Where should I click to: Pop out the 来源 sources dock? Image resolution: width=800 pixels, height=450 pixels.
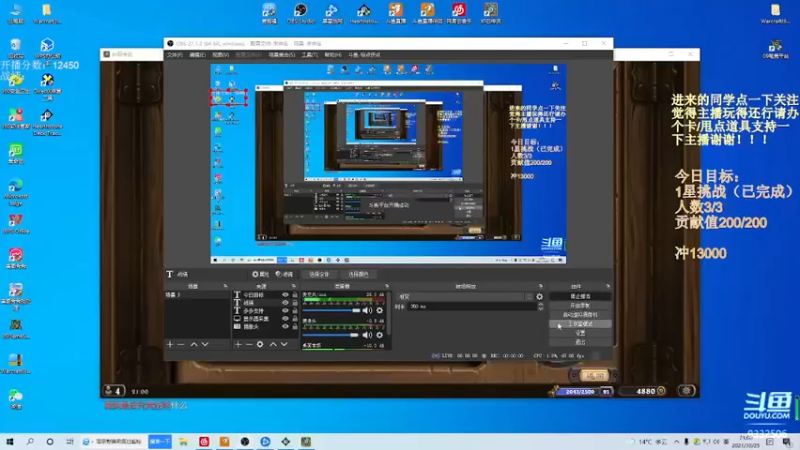point(293,286)
